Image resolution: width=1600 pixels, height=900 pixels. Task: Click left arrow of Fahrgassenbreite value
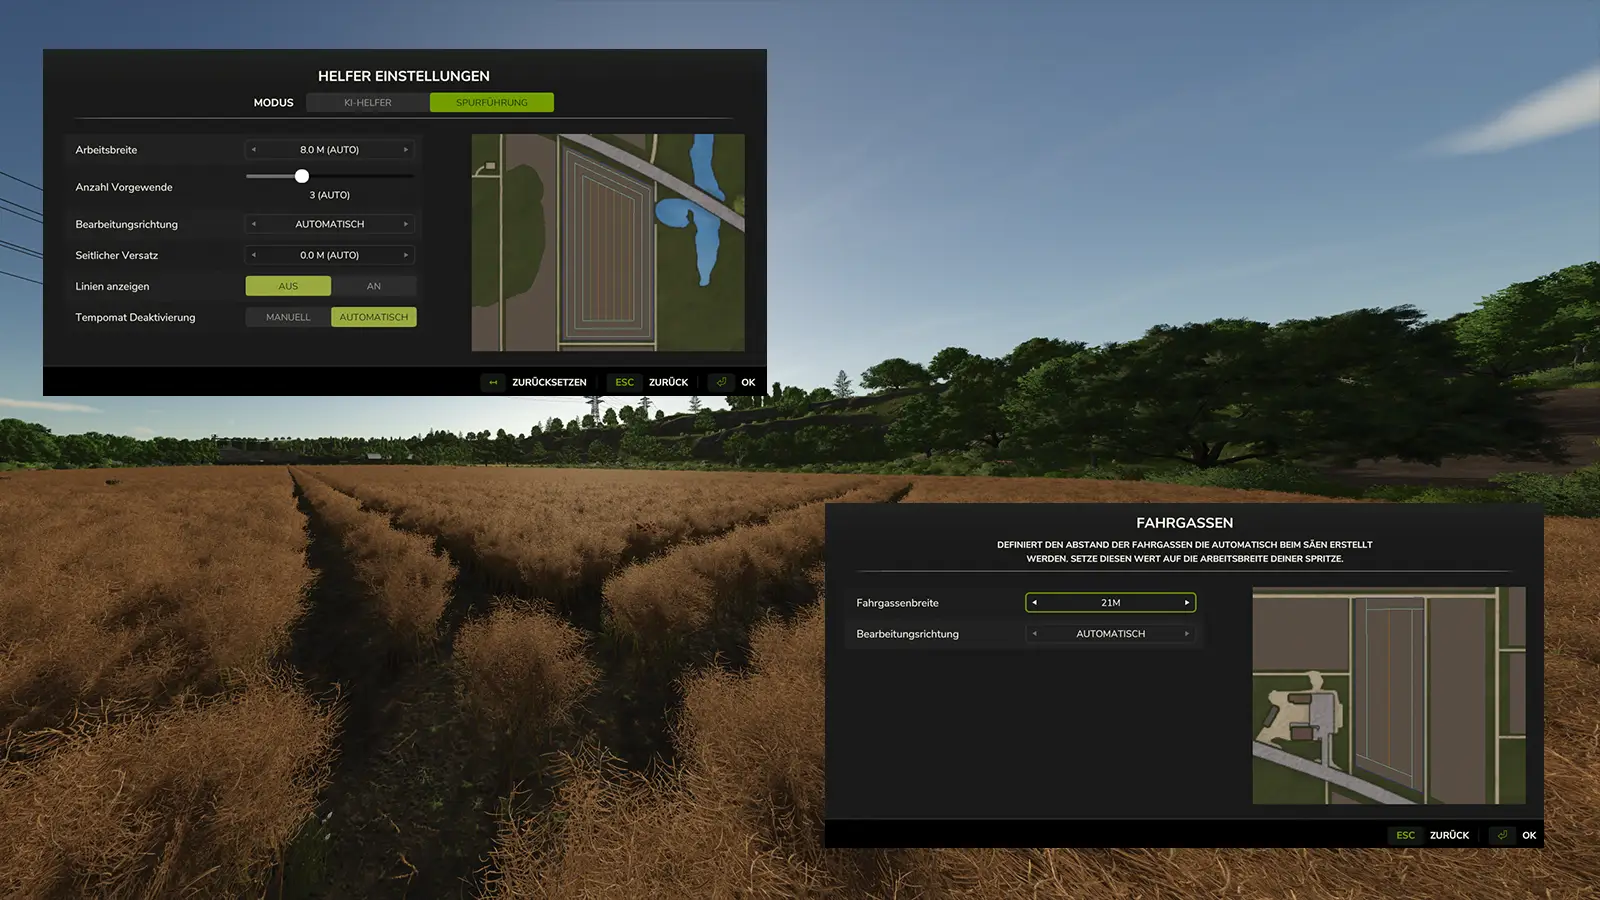tap(1035, 603)
